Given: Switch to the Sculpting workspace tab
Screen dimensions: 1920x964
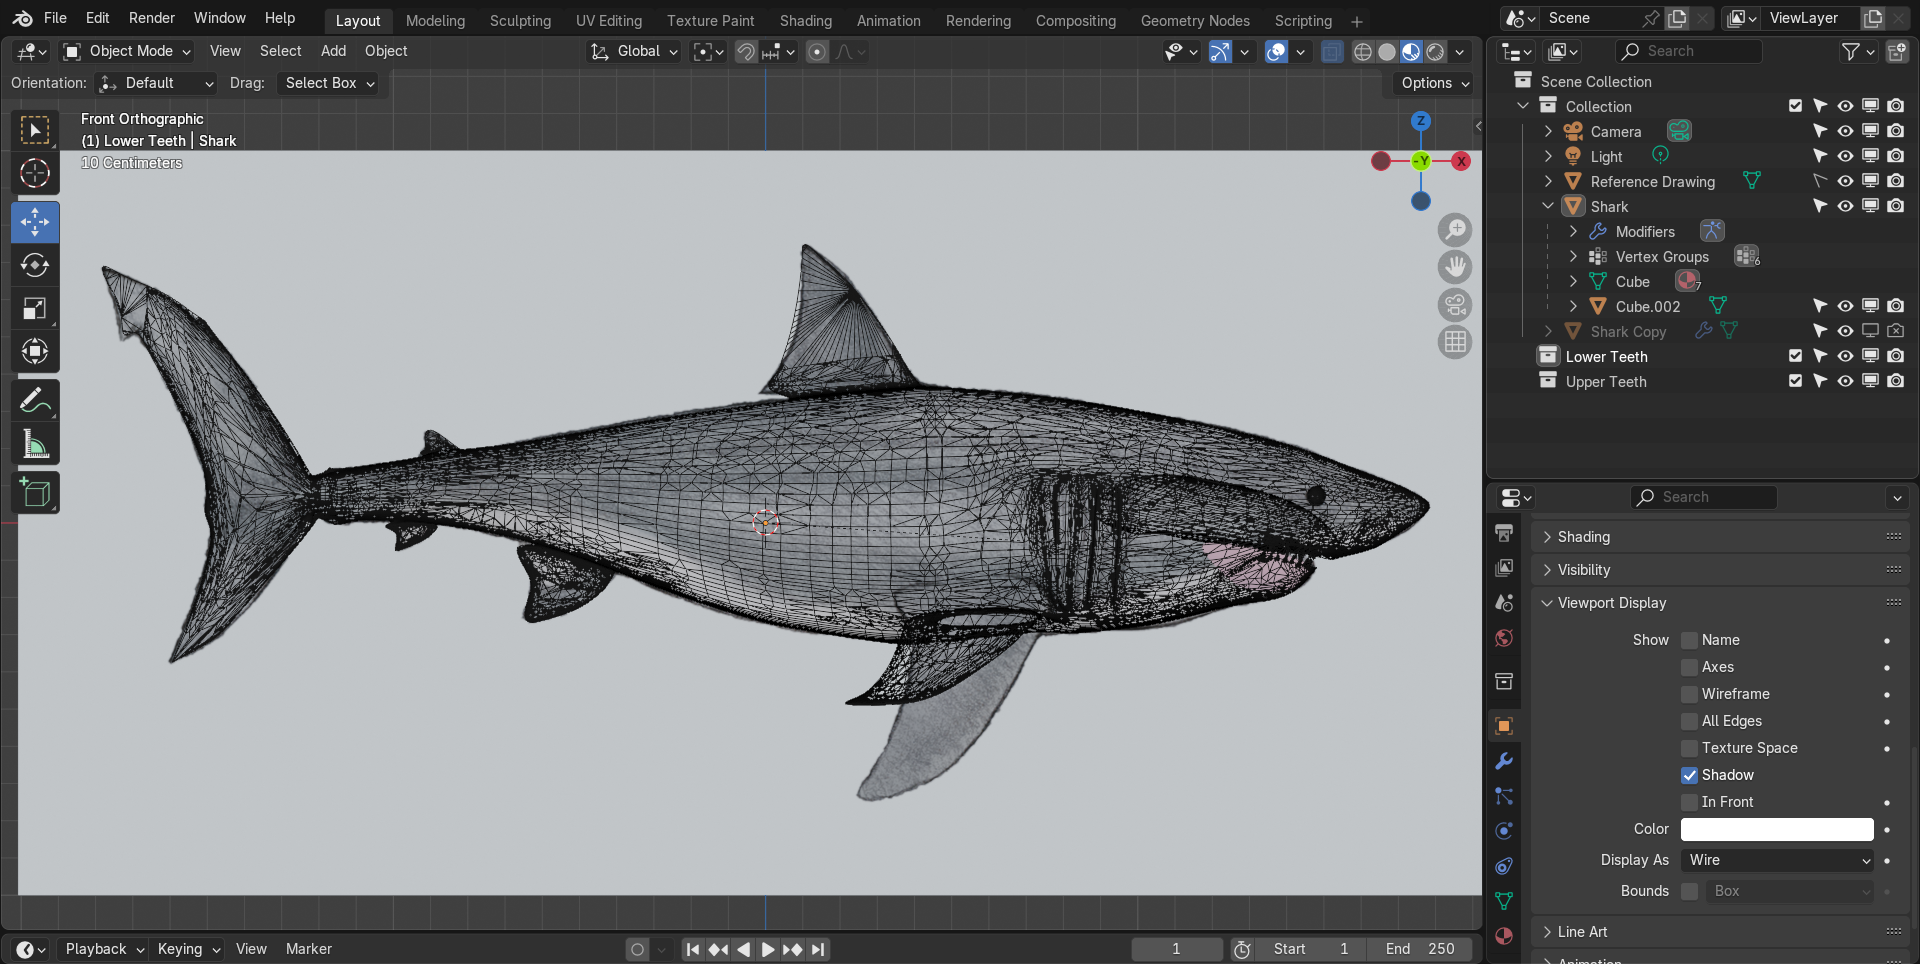Looking at the screenshot, I should [520, 20].
